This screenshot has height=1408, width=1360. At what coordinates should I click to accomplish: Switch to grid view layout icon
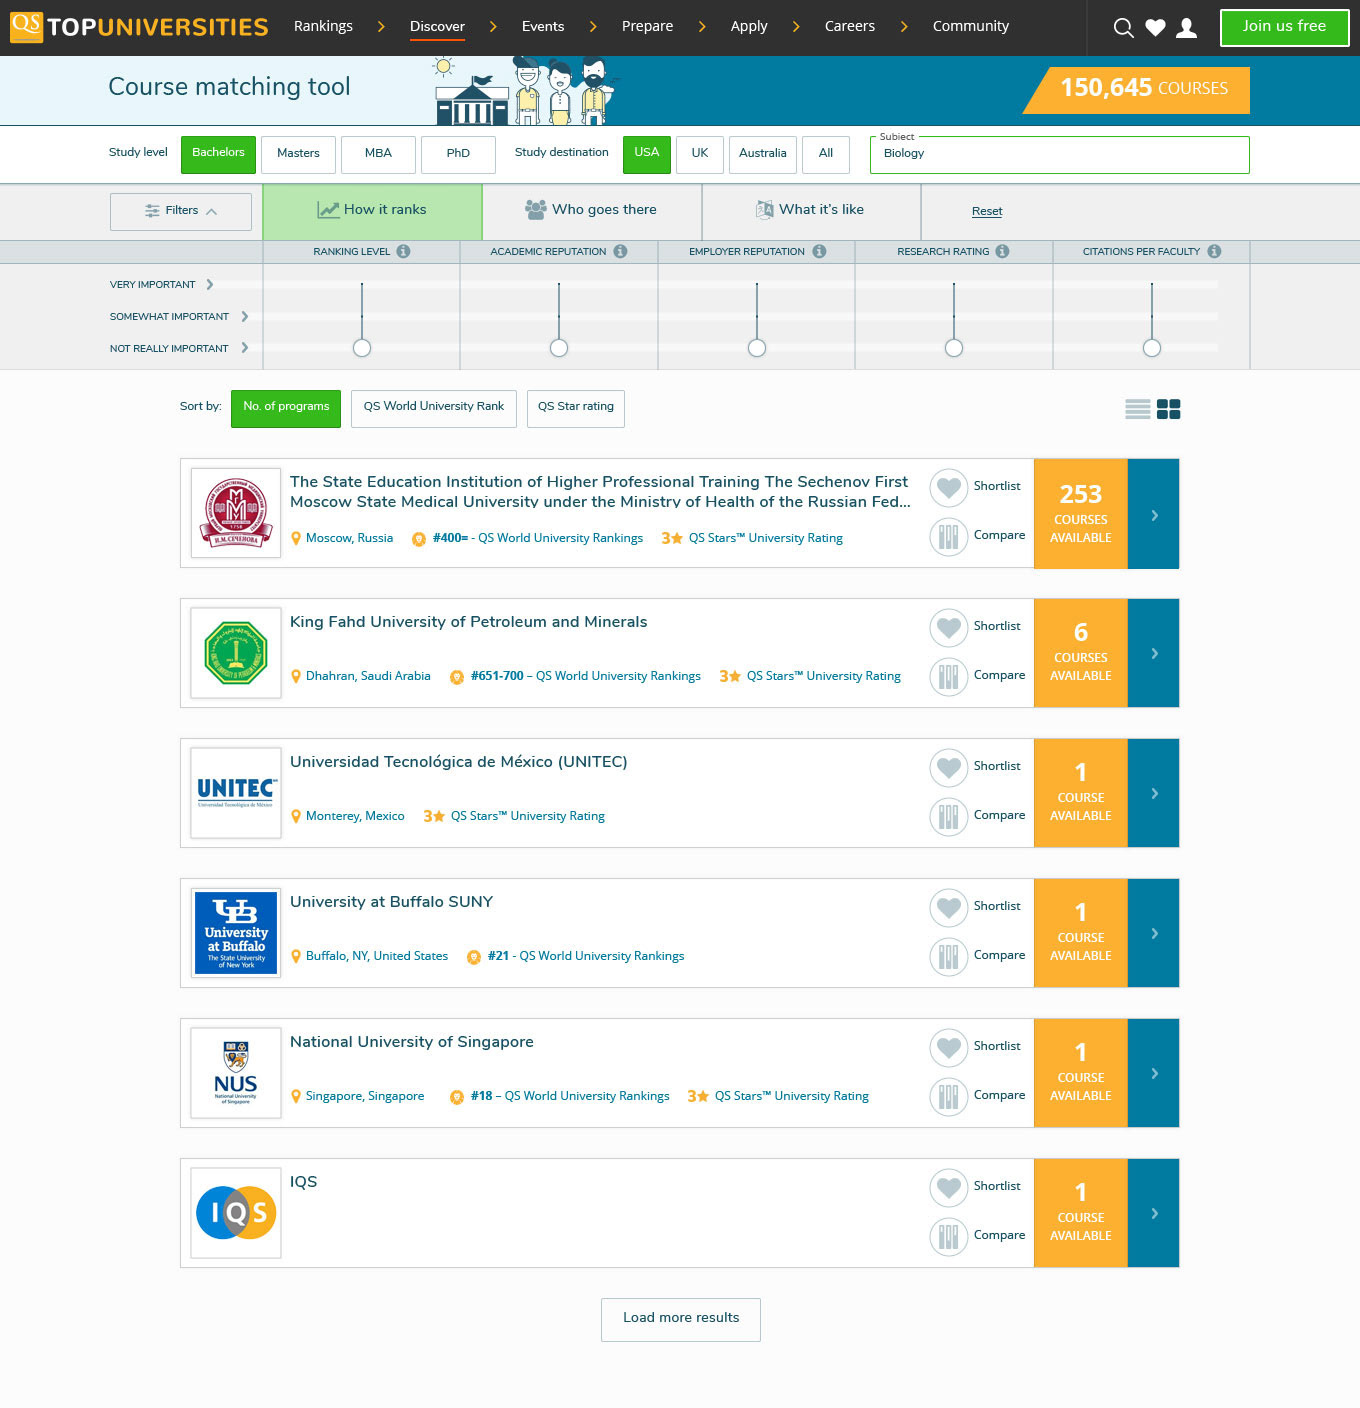click(x=1169, y=409)
